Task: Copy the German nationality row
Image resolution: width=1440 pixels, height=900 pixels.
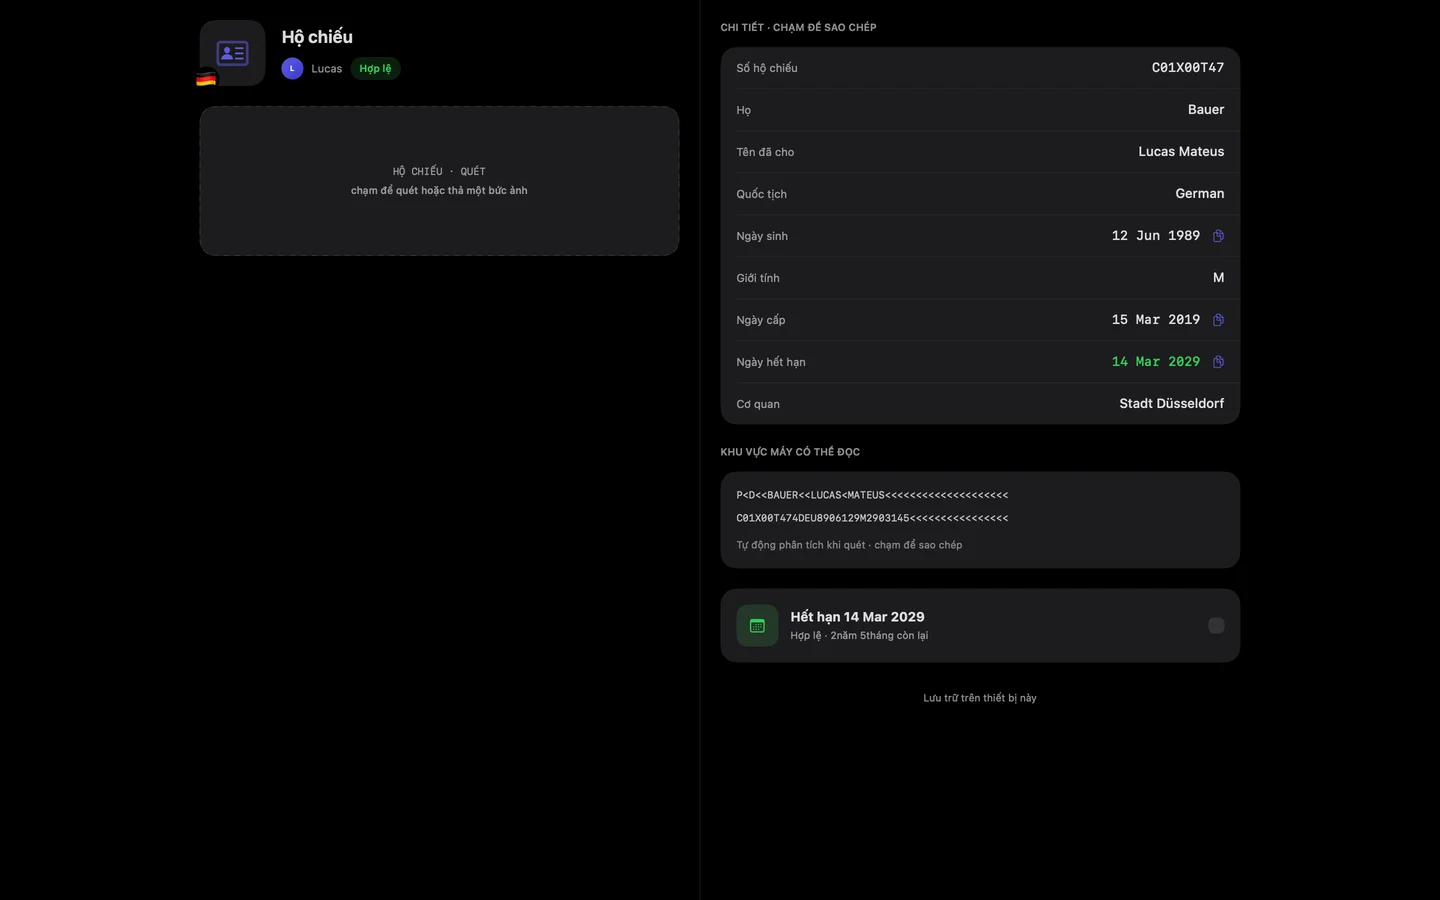Action: point(980,194)
